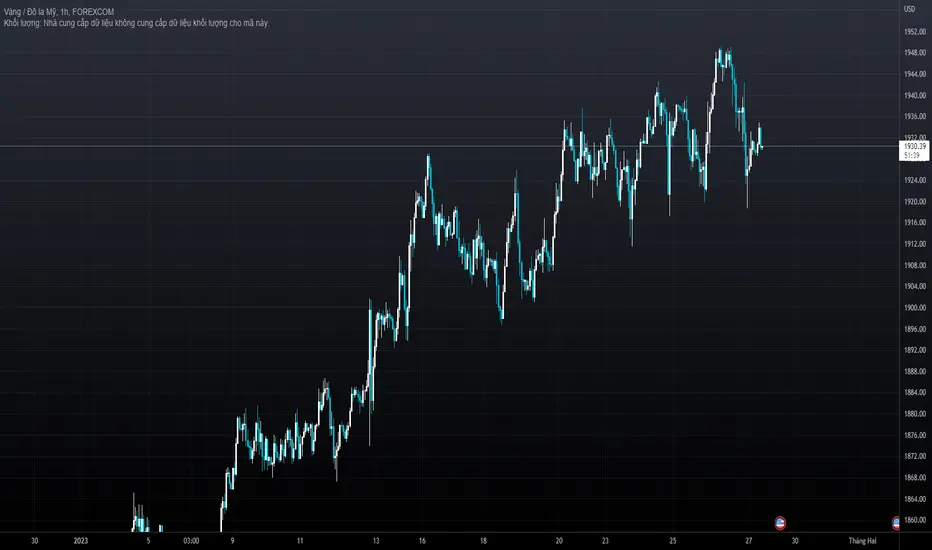Open the USD currency label on price axis
The image size is (932, 550).
click(x=909, y=9)
